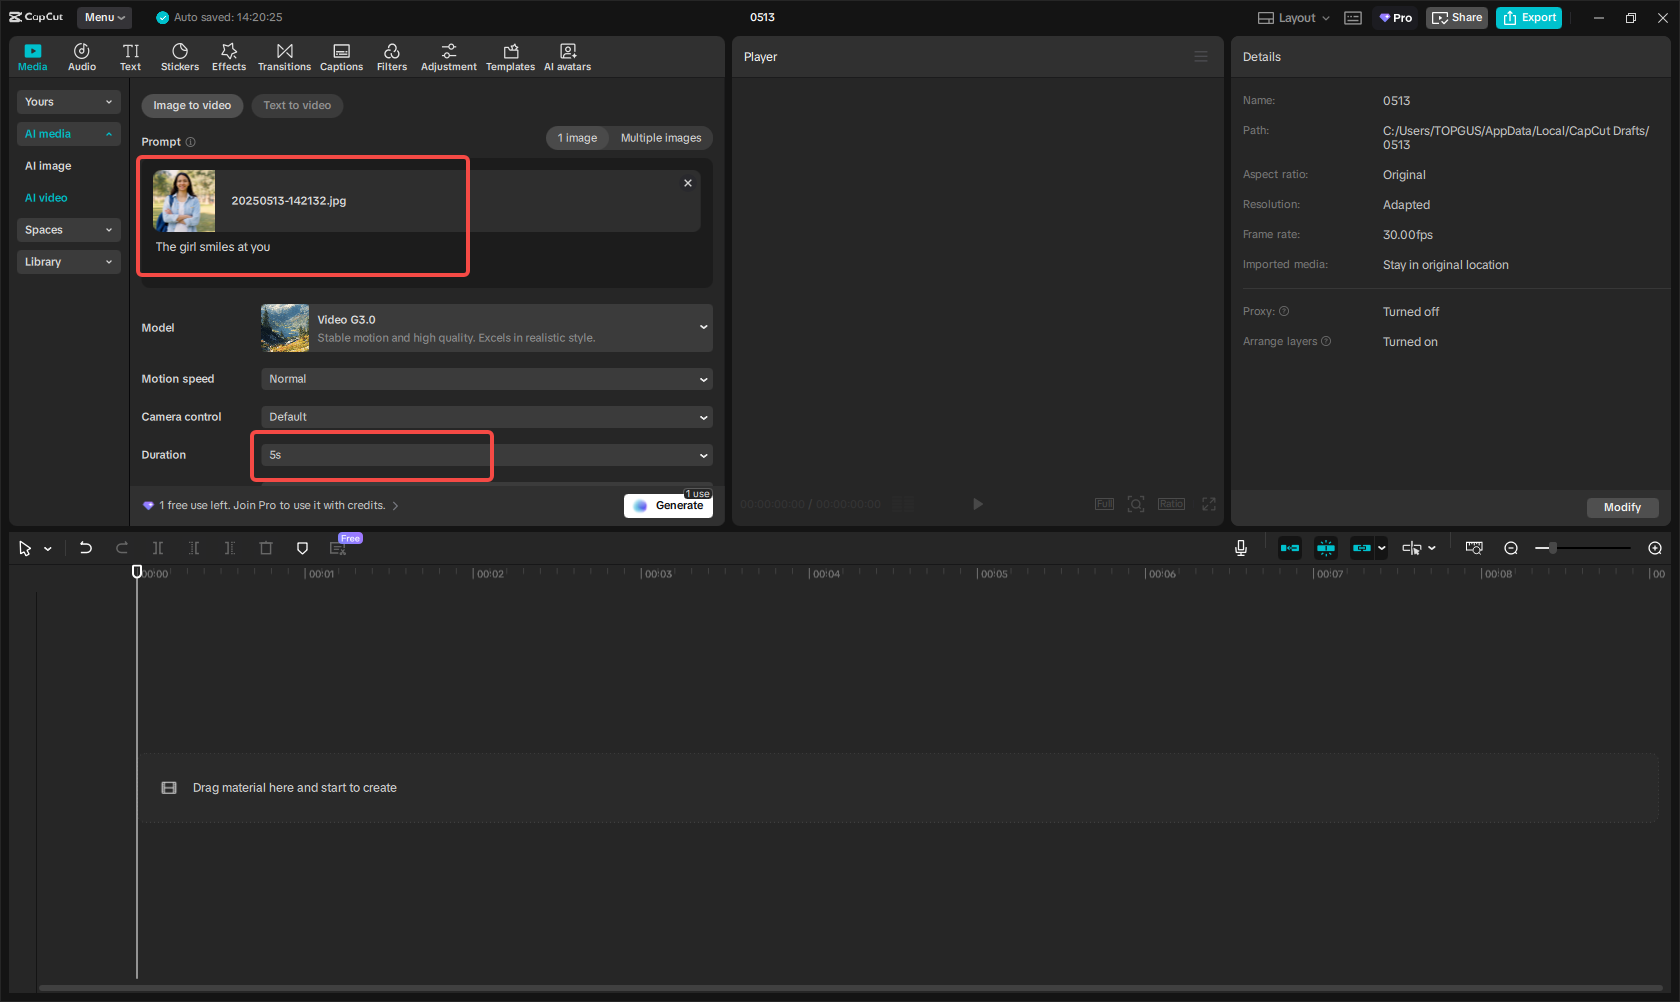The height and width of the screenshot is (1002, 1680).
Task: Select the 20250513-142132.jpg image thumbnail
Action: tap(184, 200)
